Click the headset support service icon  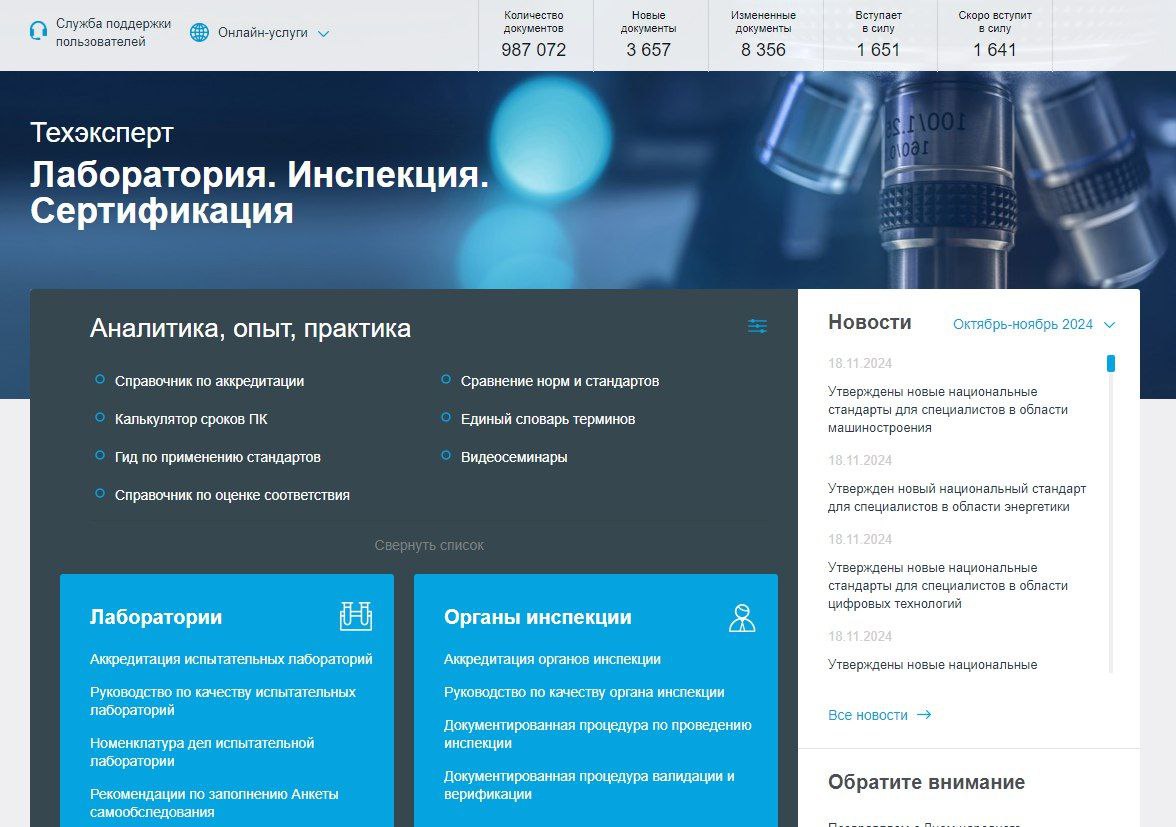pyautogui.click(x=38, y=32)
